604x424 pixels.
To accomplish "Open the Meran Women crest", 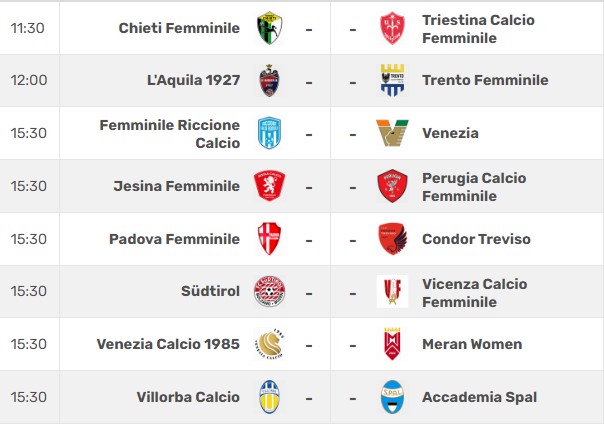I will [392, 344].
